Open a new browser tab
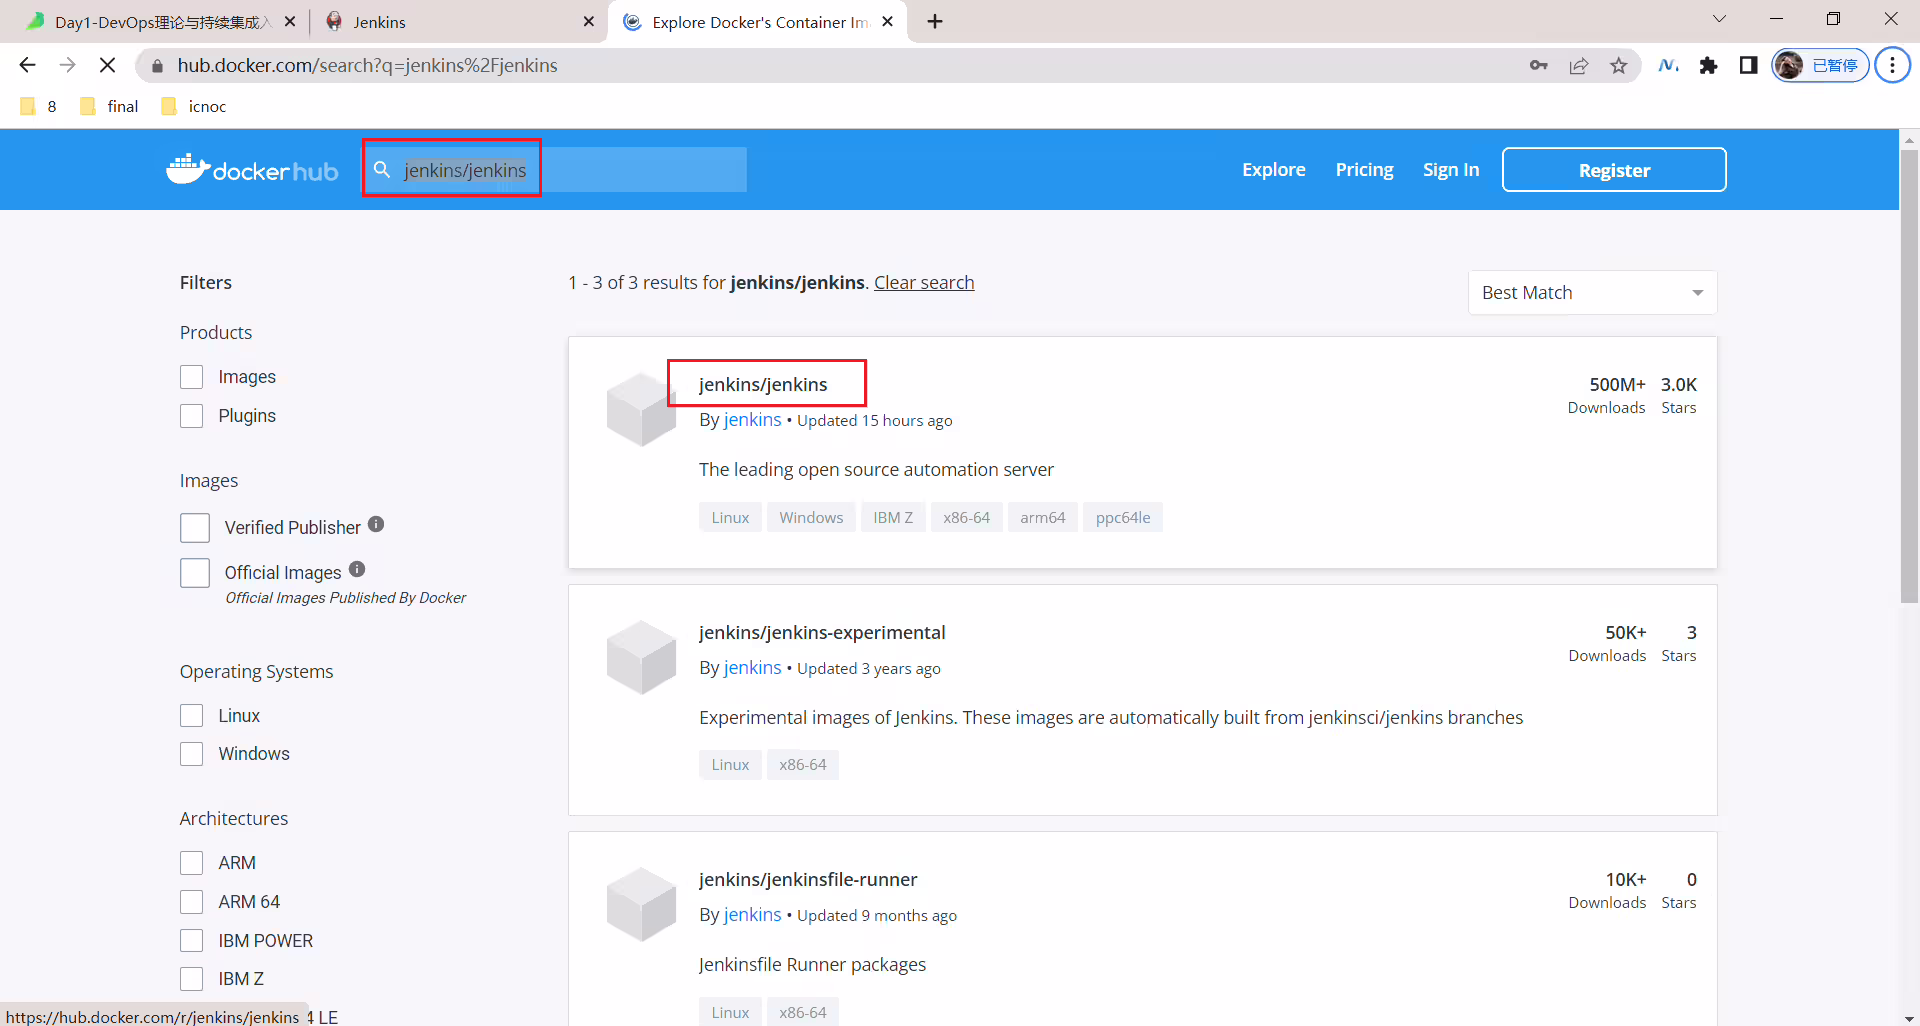The height and width of the screenshot is (1026, 1920). 935,22
